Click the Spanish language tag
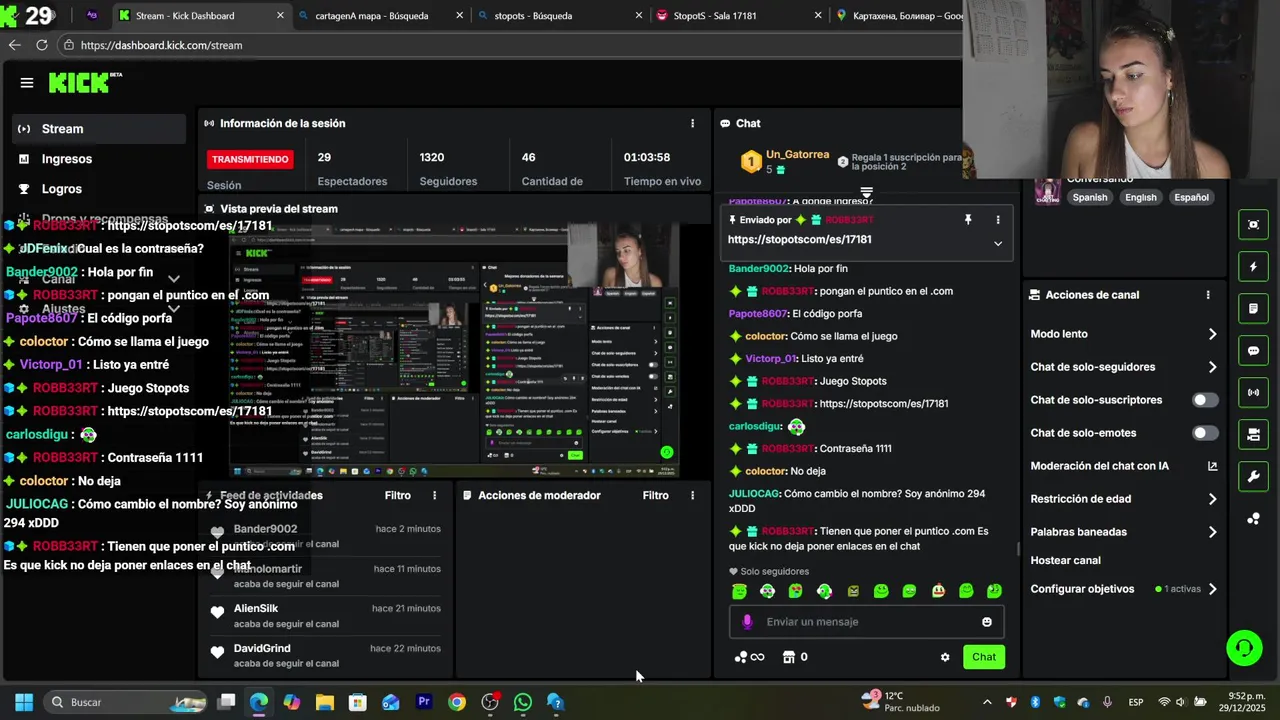 (x=1090, y=197)
